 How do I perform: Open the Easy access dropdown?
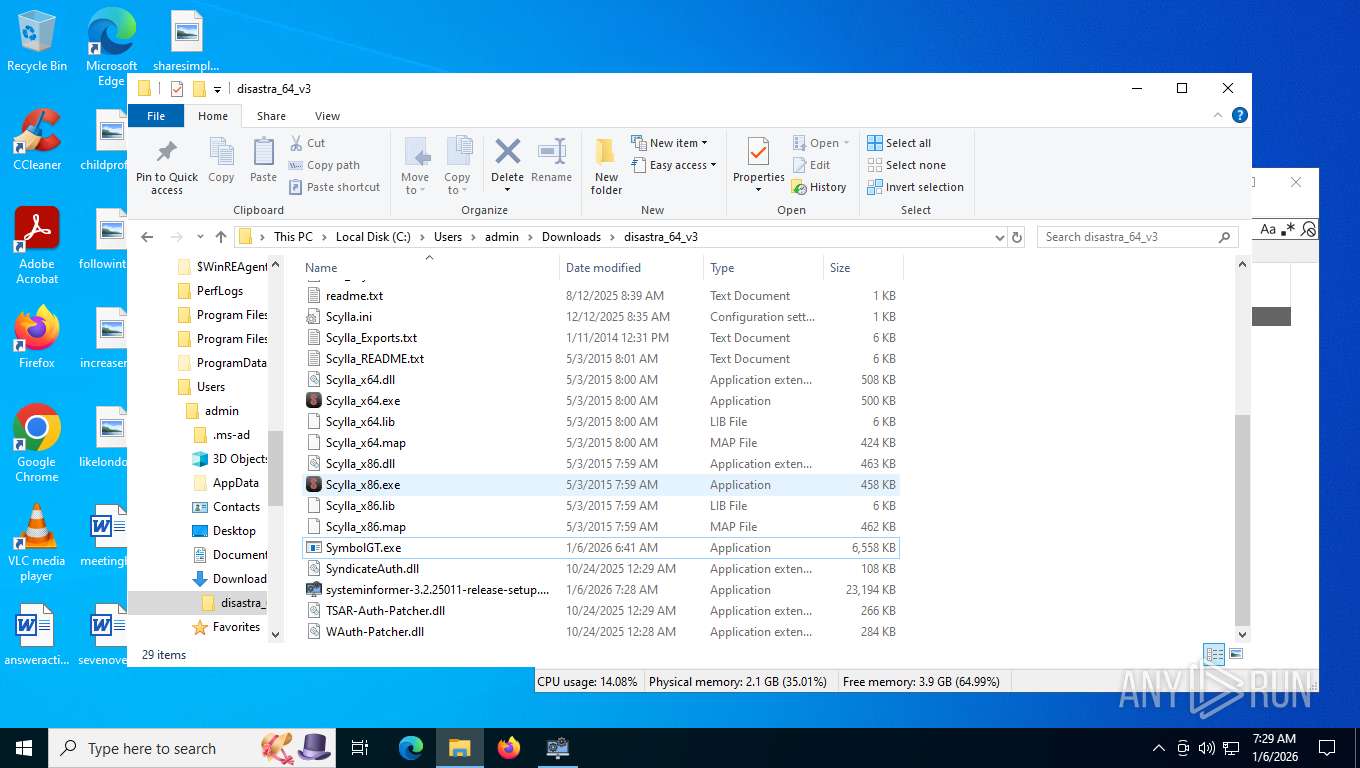click(x=673, y=165)
